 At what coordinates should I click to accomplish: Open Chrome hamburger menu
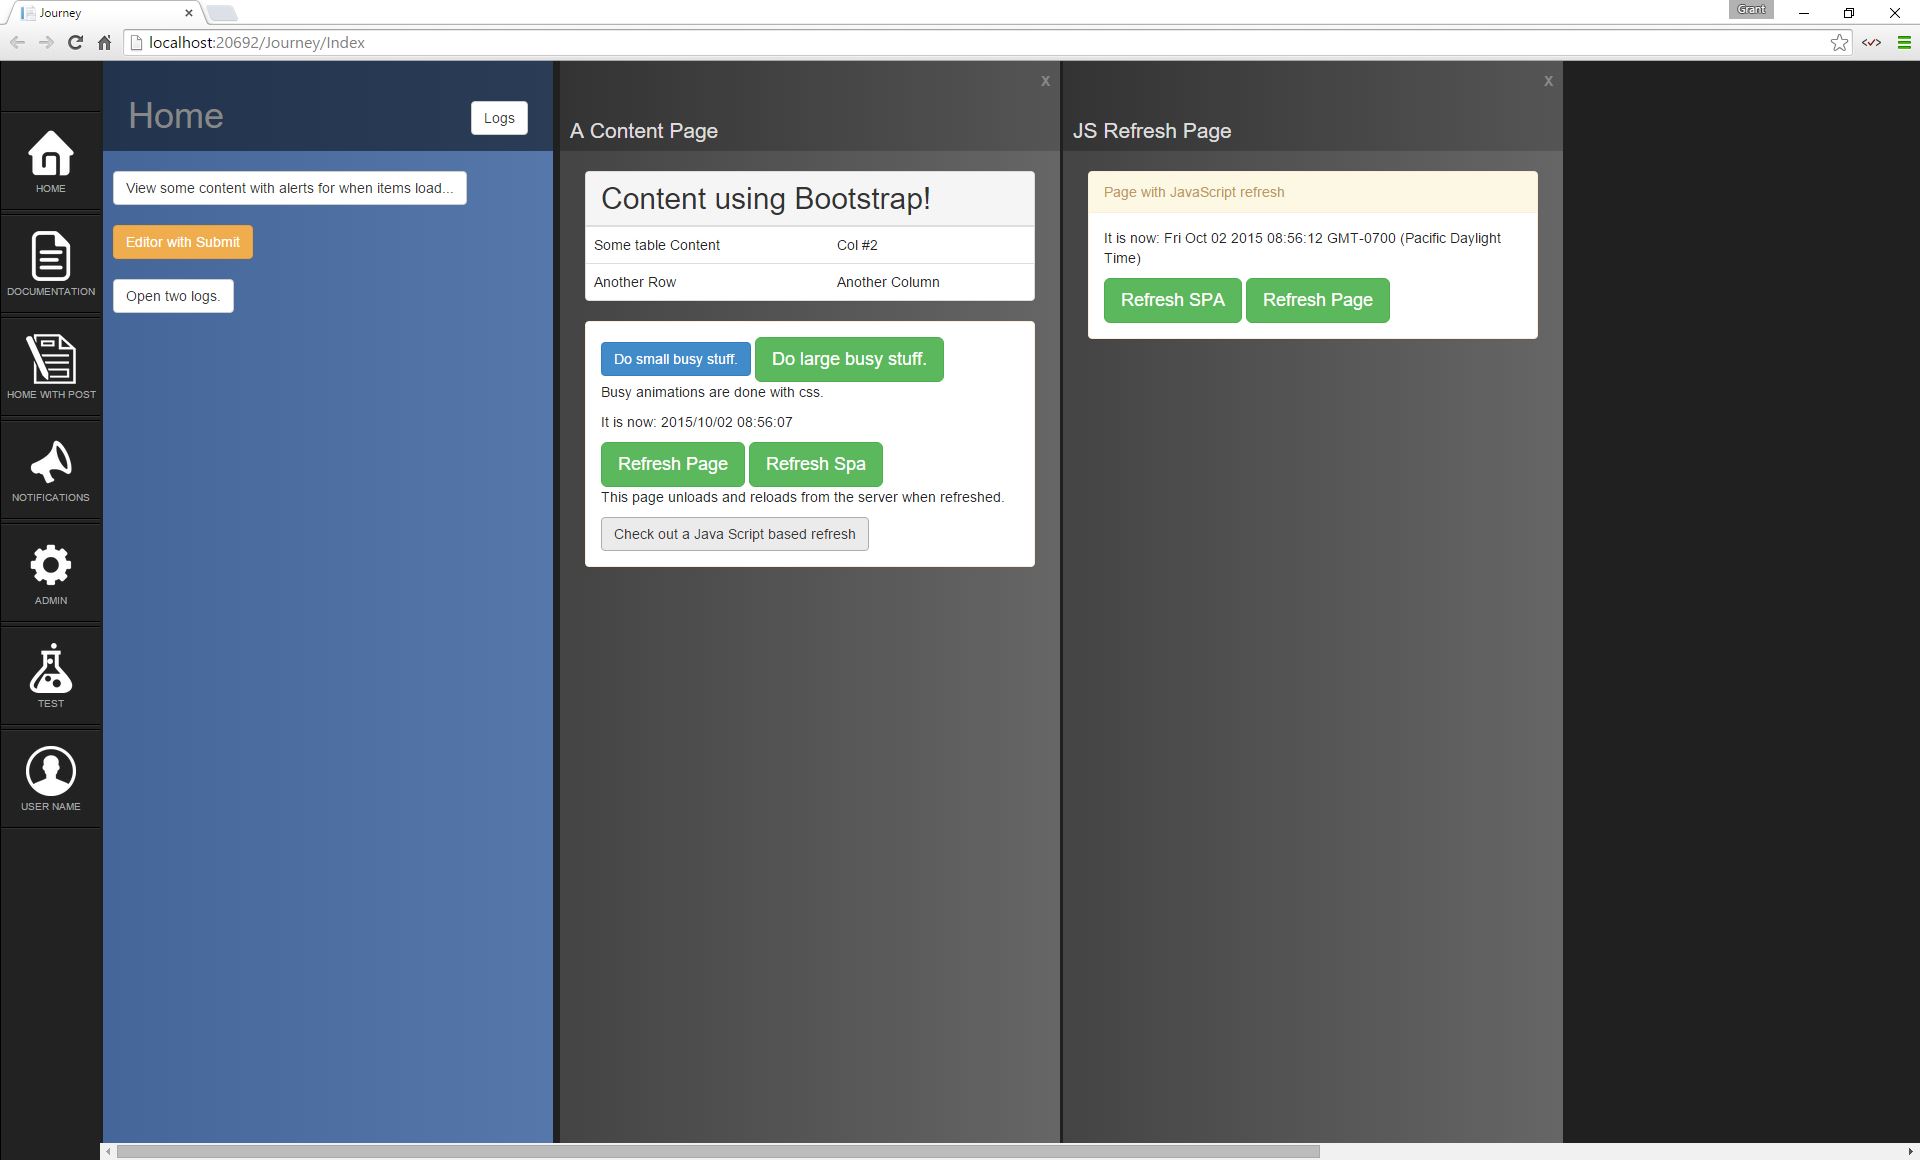(x=1904, y=42)
